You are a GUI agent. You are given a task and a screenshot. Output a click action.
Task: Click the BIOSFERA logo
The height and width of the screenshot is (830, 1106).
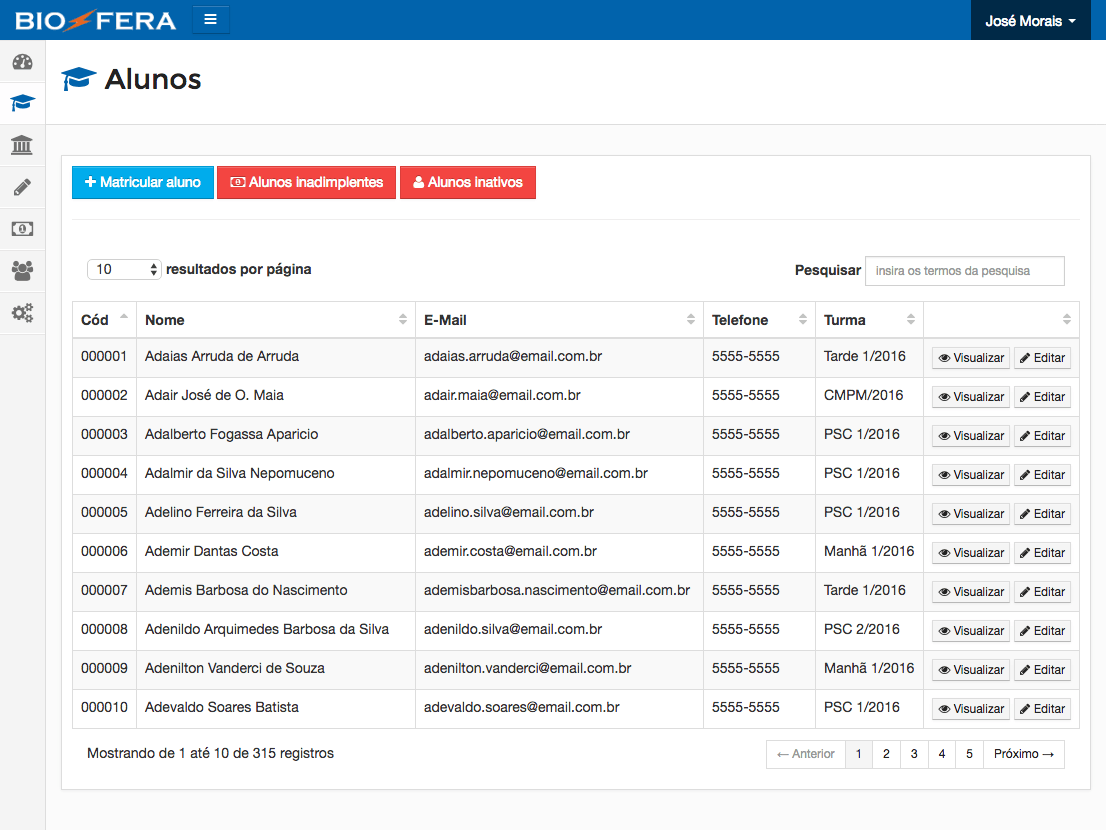point(96,20)
